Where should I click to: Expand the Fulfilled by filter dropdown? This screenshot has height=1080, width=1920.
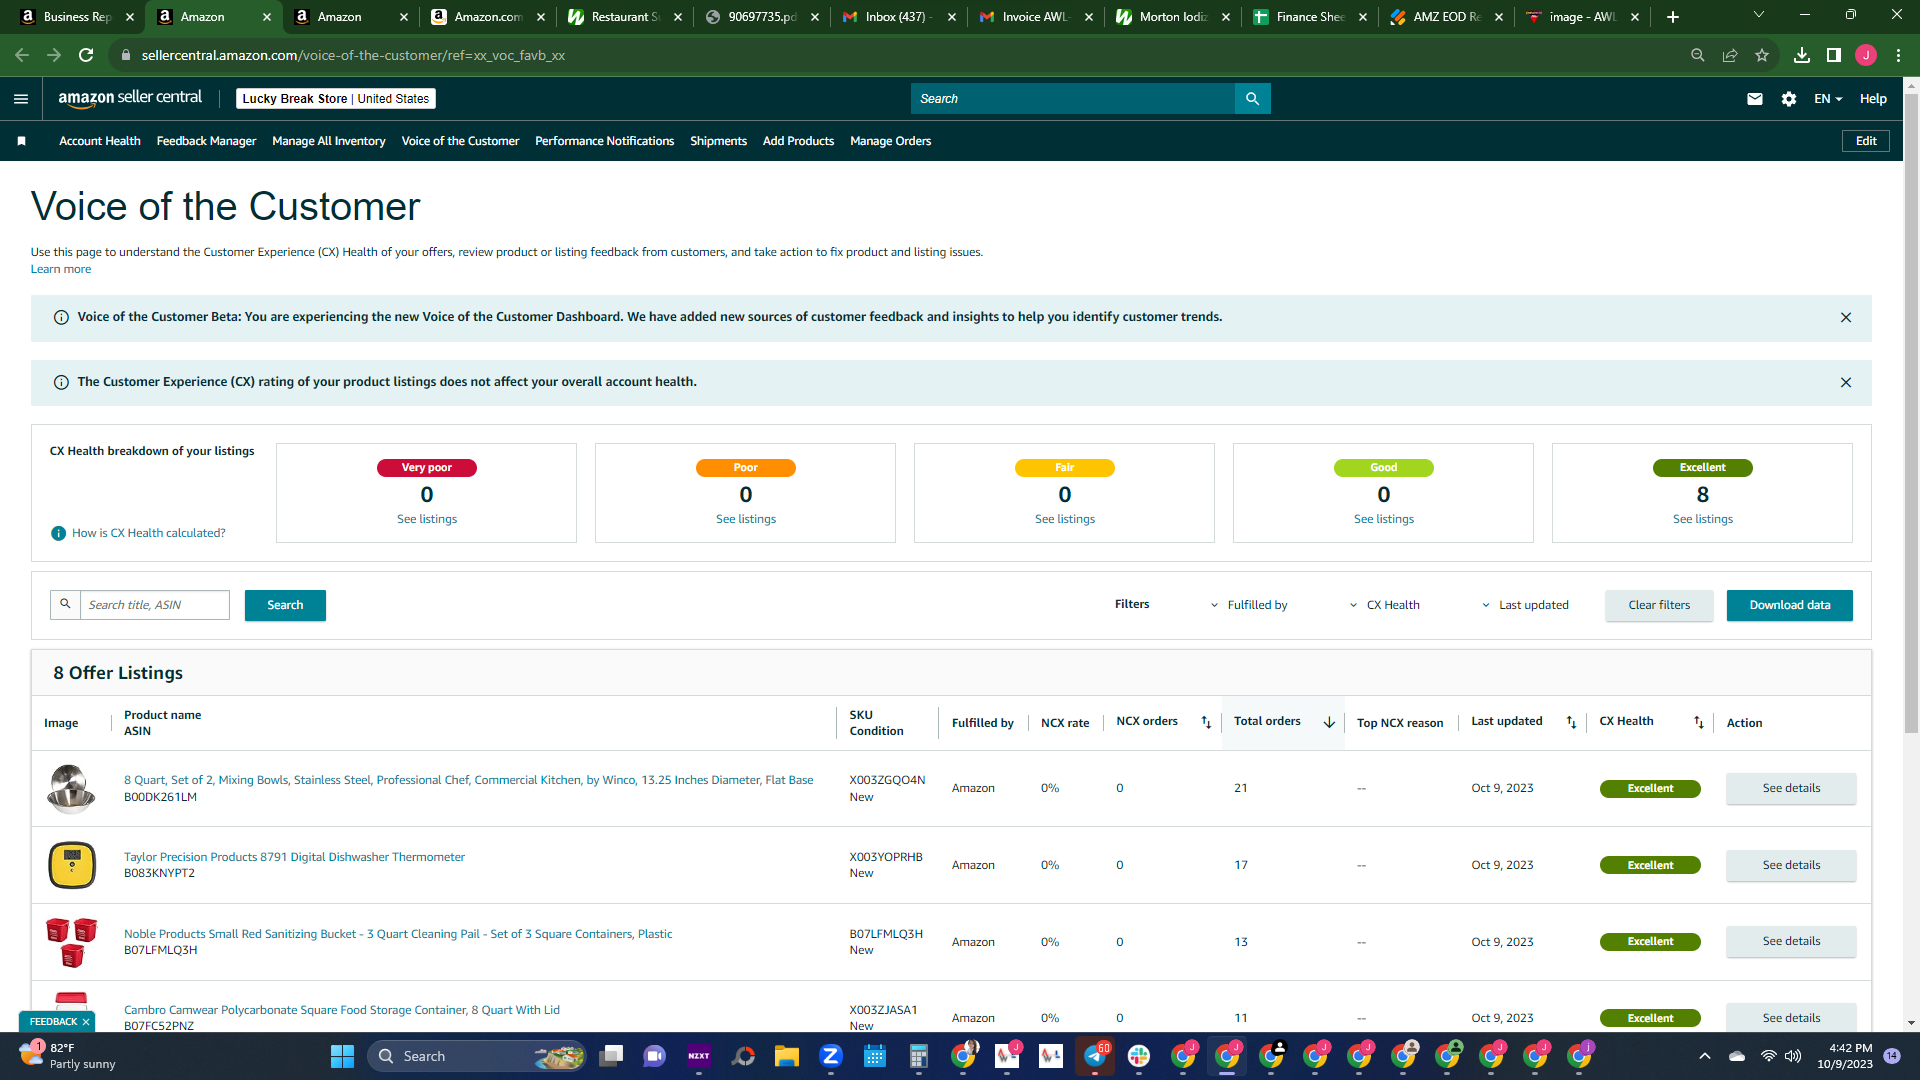pyautogui.click(x=1249, y=605)
